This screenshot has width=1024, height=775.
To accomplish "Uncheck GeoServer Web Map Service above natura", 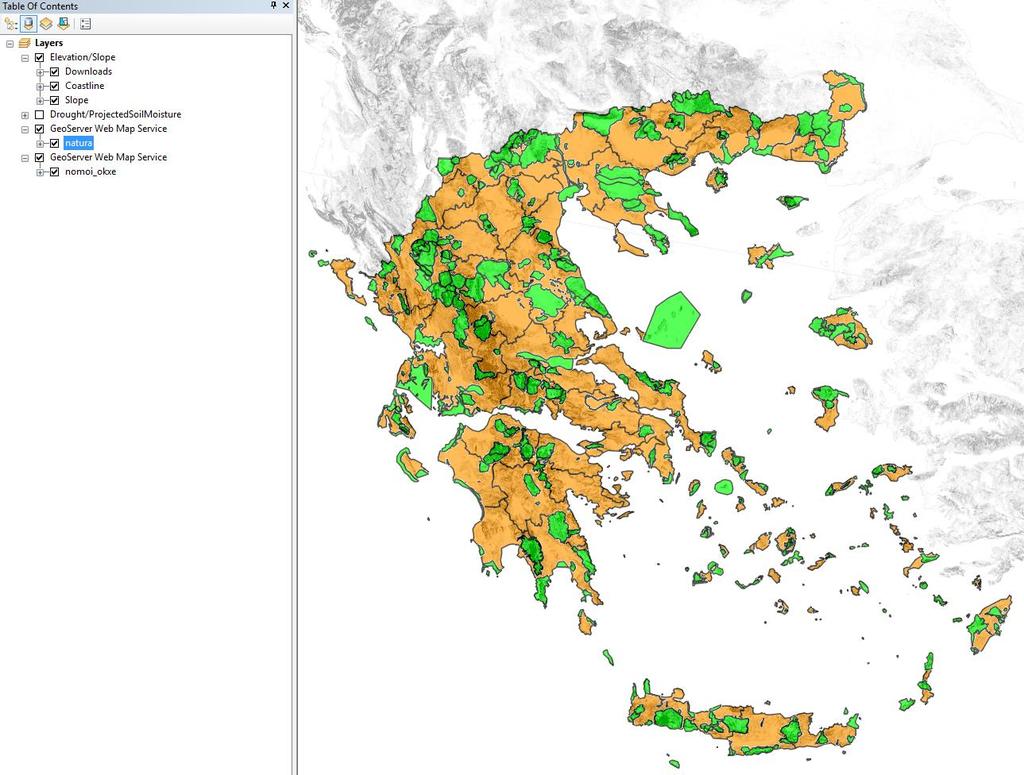I will pos(39,129).
